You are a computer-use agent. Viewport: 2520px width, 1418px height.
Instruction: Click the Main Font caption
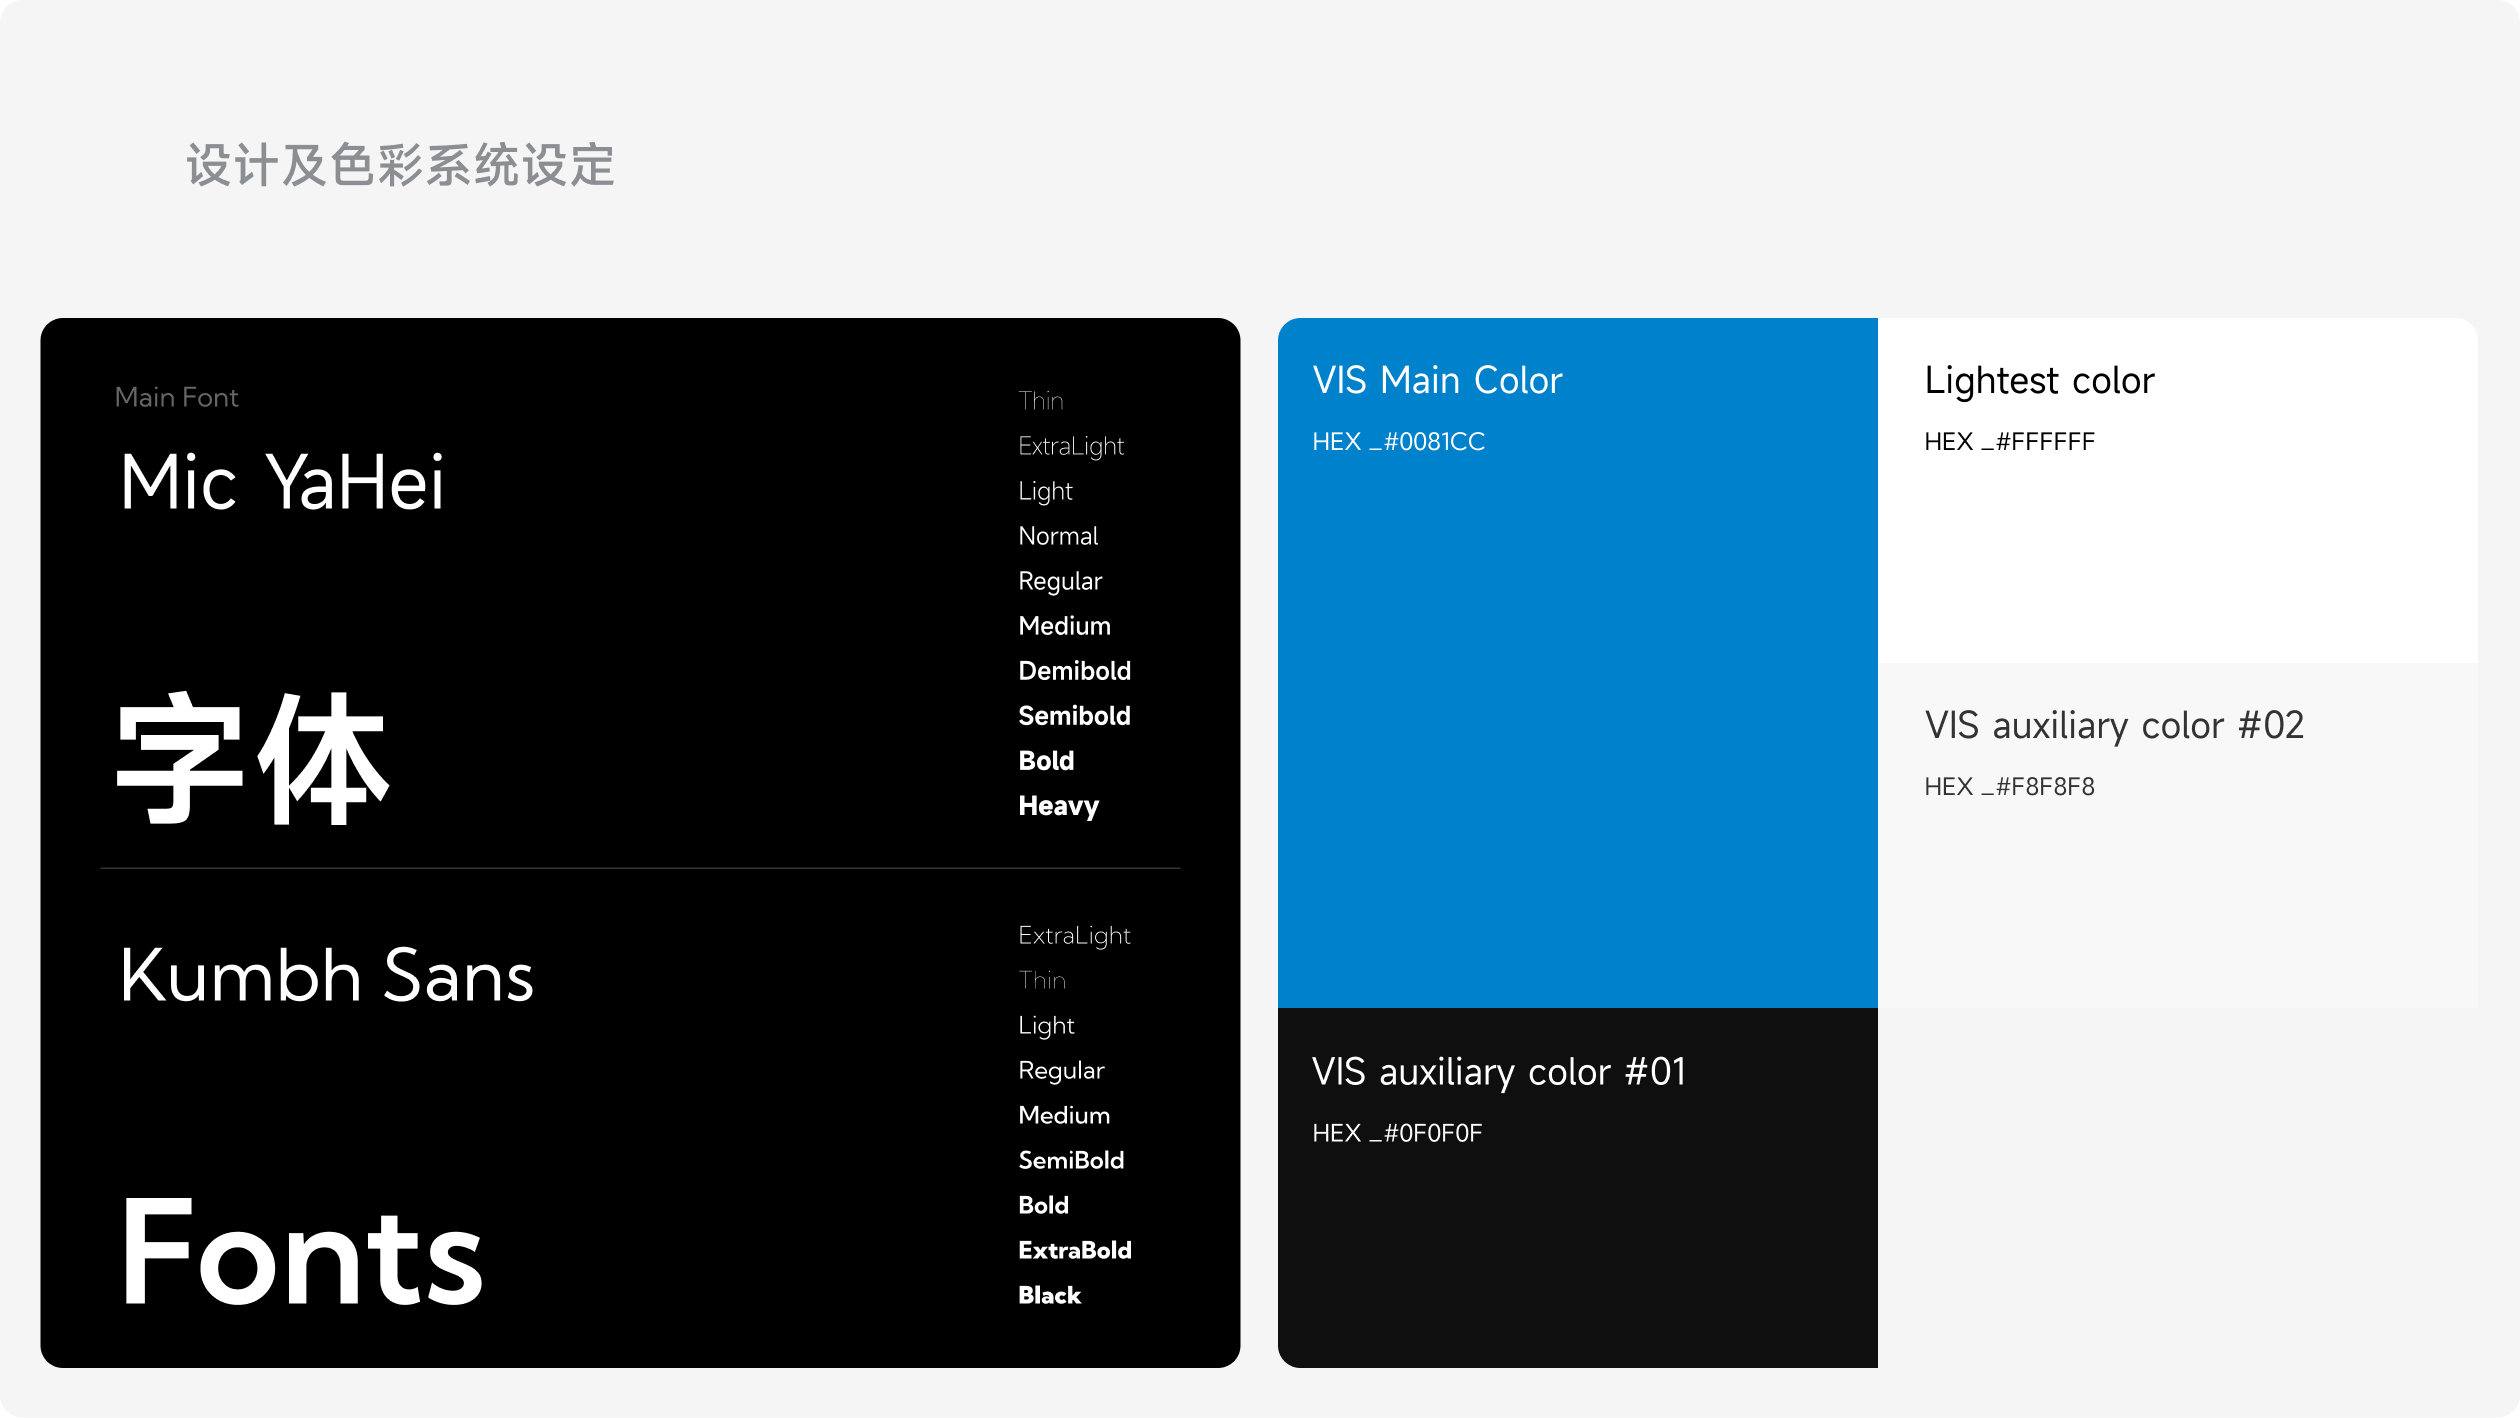pyautogui.click(x=176, y=398)
